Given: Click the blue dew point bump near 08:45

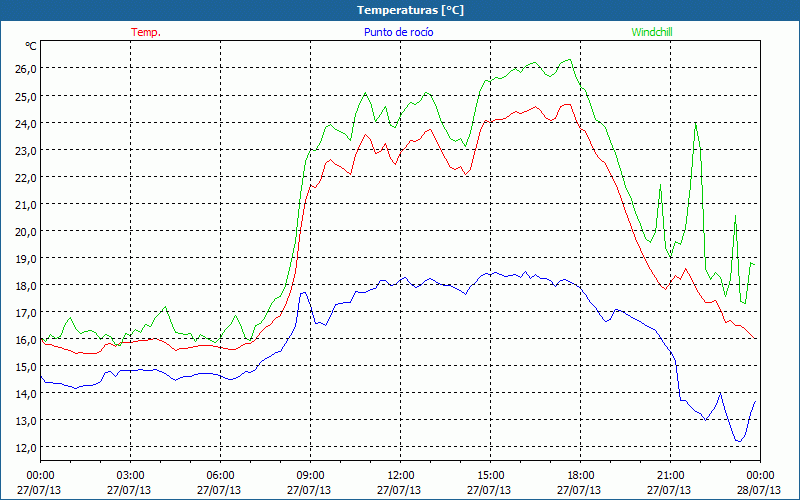Looking at the screenshot, I should 304,293.
